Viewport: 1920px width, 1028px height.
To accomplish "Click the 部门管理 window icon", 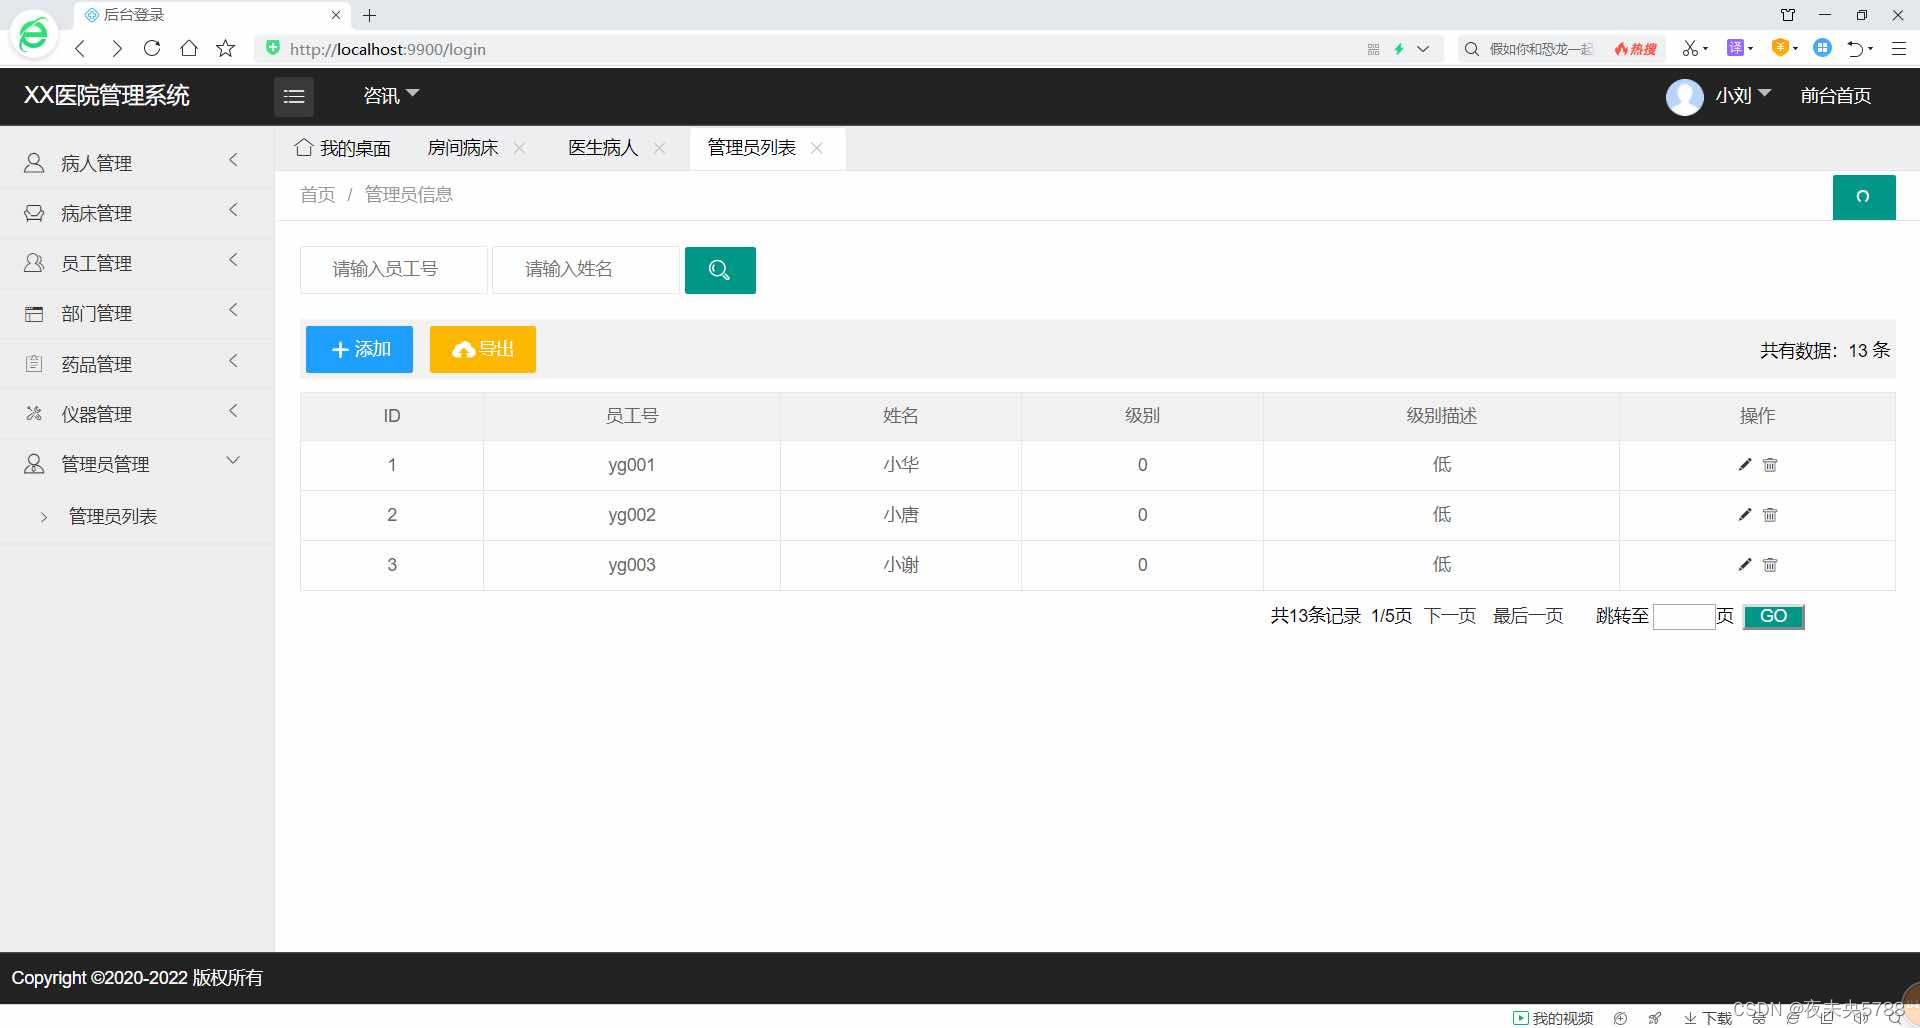I will click(34, 314).
